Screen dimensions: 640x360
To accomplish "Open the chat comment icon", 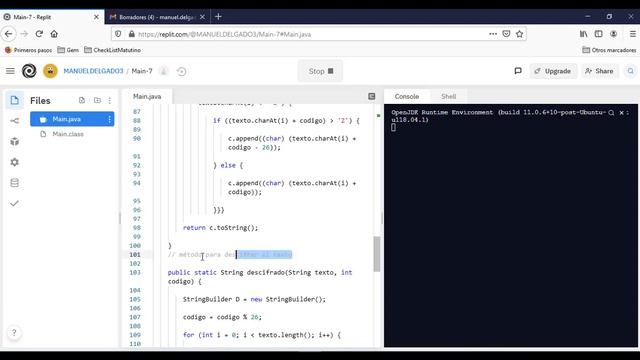I will click(x=518, y=71).
